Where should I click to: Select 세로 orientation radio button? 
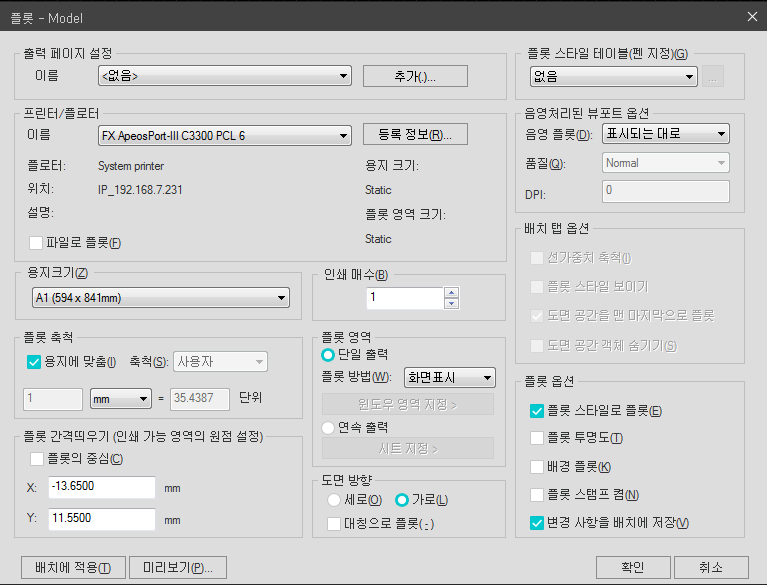[x=335, y=500]
